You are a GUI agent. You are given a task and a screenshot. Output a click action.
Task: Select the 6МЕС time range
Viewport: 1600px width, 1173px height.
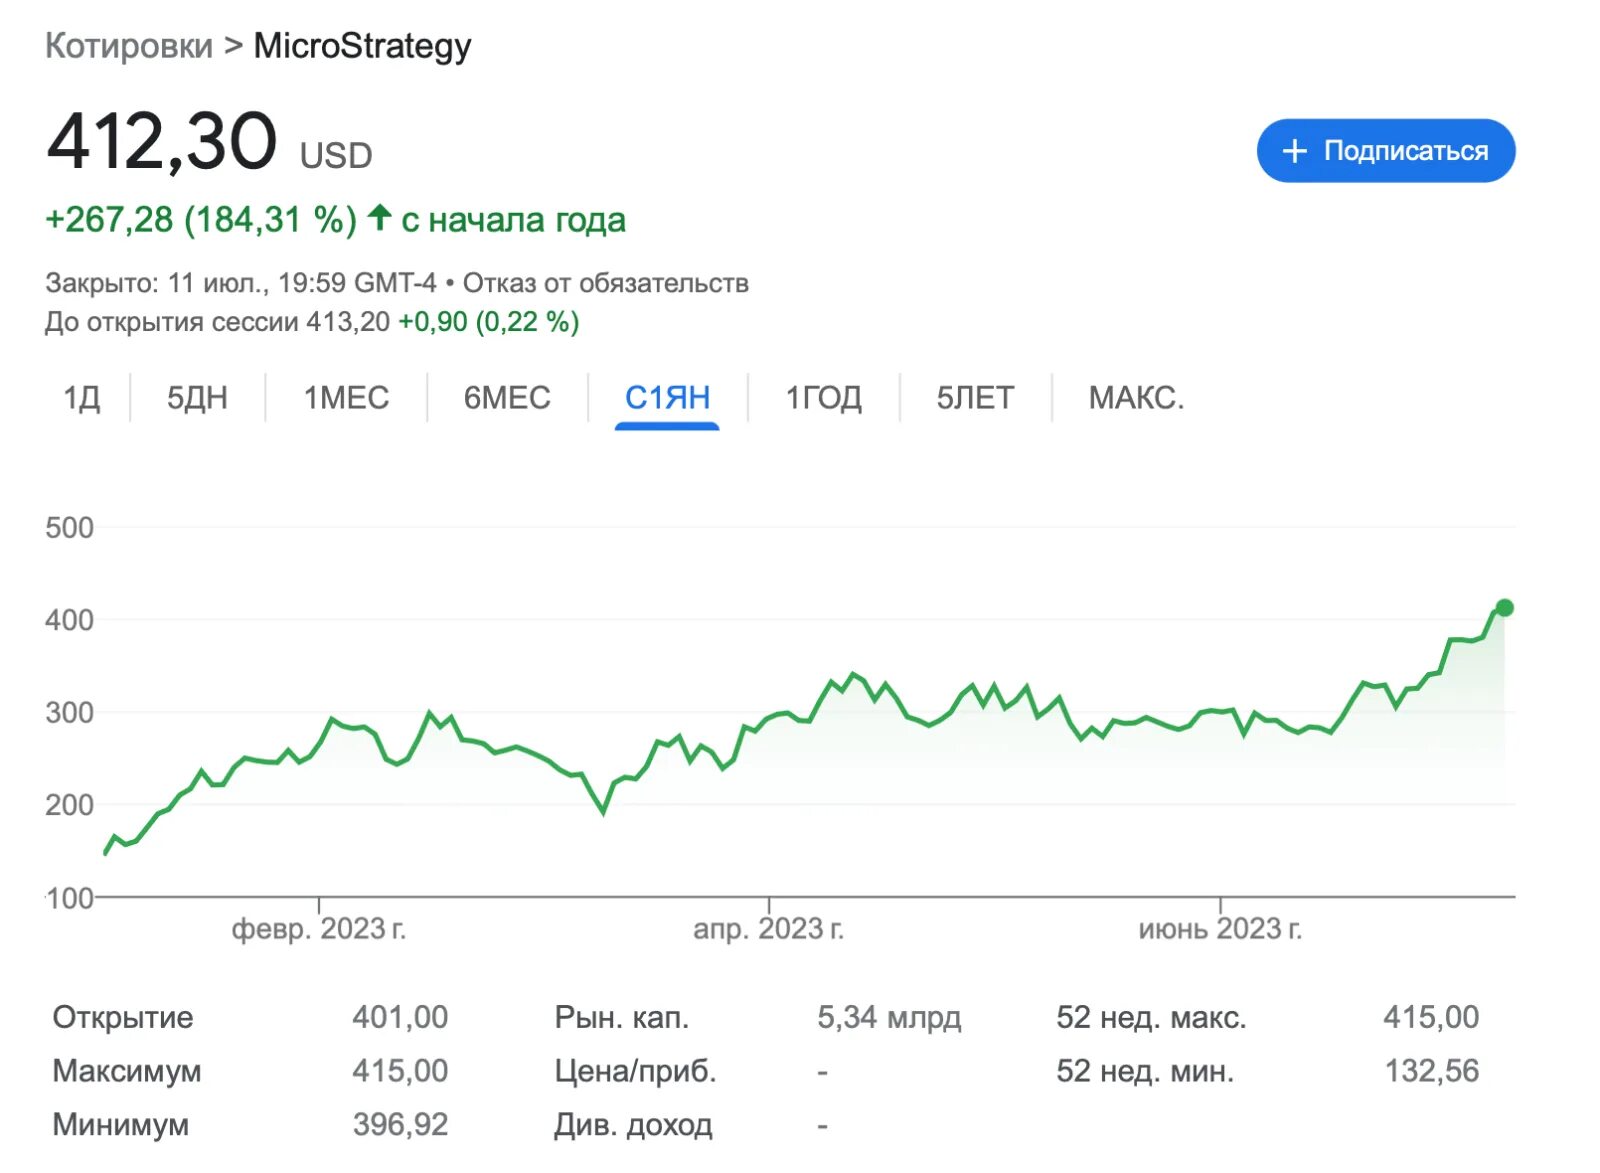(507, 398)
